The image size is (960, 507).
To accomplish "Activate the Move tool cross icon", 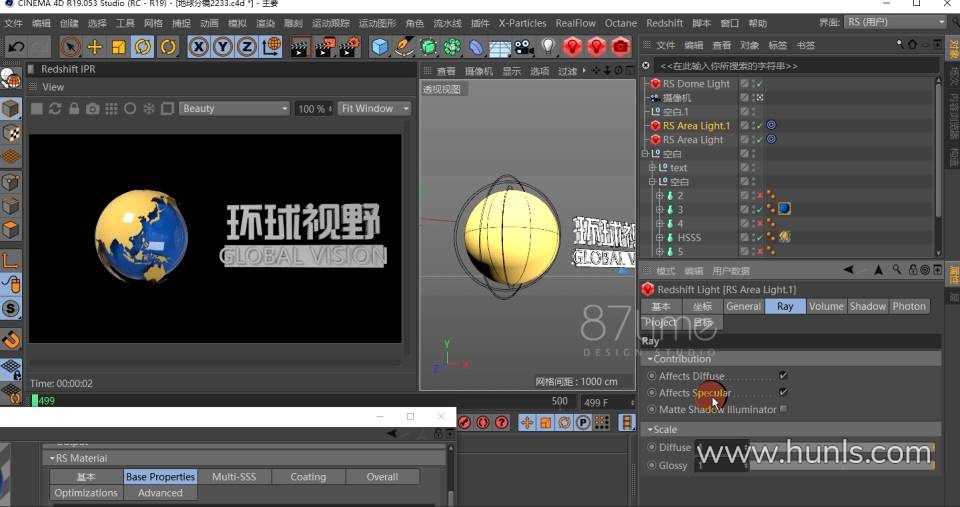I will [95, 47].
